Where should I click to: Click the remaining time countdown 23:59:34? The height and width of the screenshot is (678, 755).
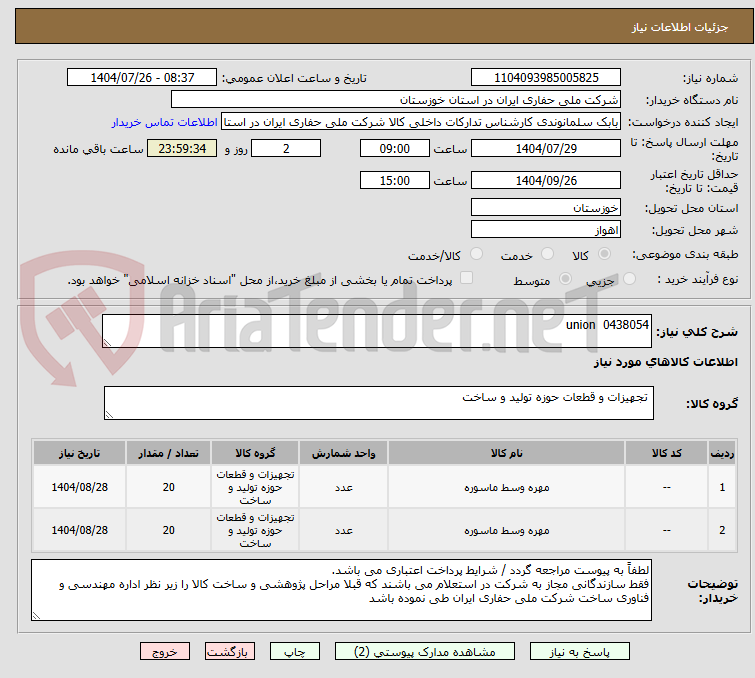[x=182, y=148]
